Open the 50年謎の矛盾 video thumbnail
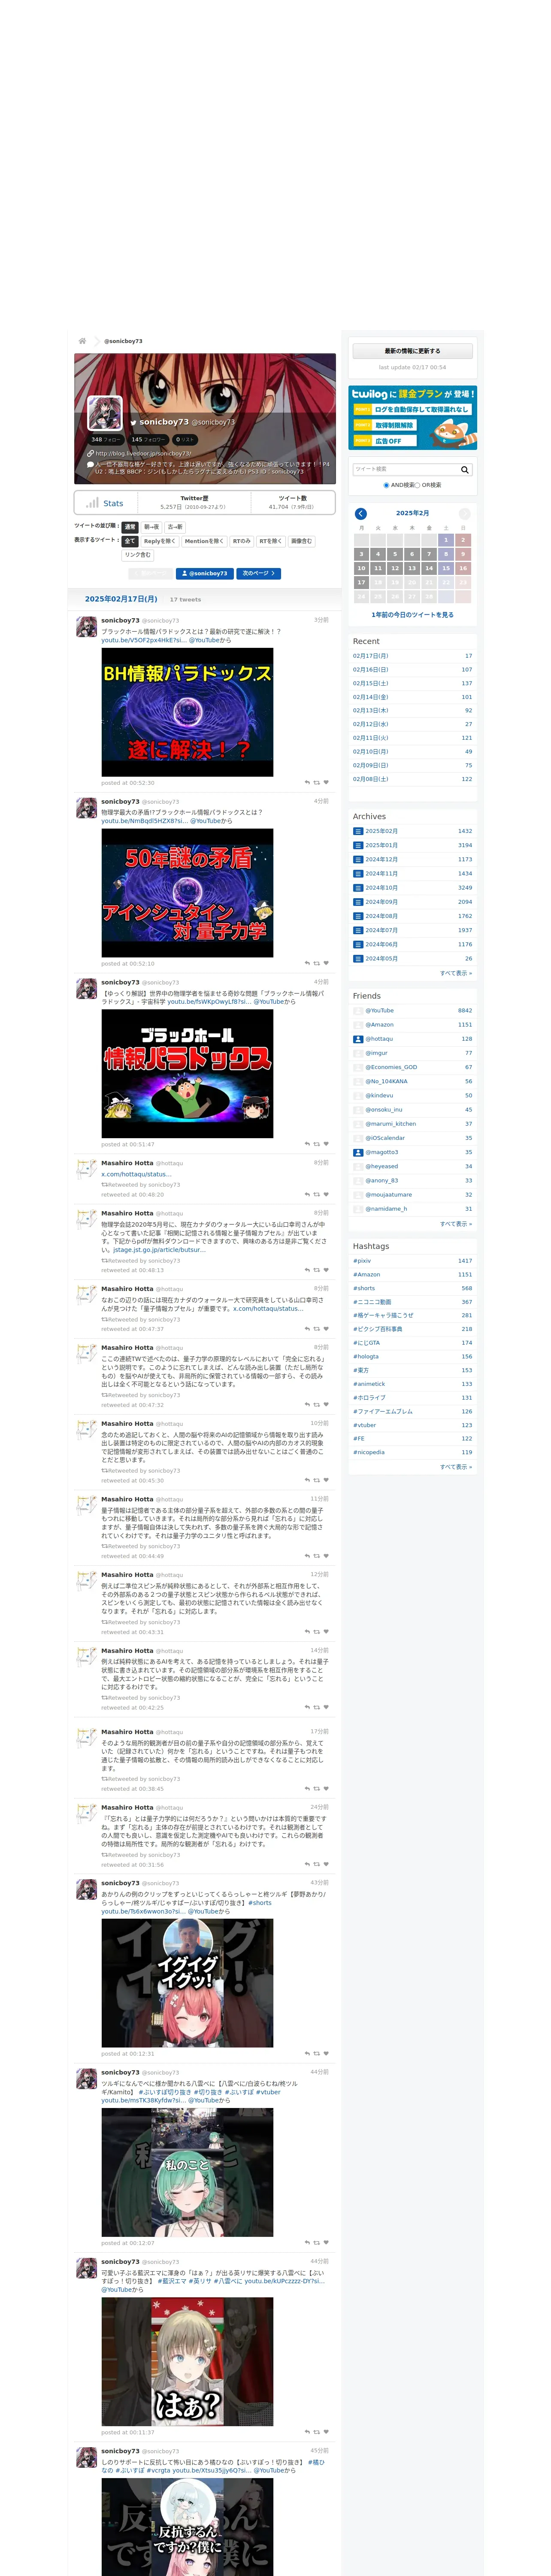The height and width of the screenshot is (2576, 551). point(187,893)
